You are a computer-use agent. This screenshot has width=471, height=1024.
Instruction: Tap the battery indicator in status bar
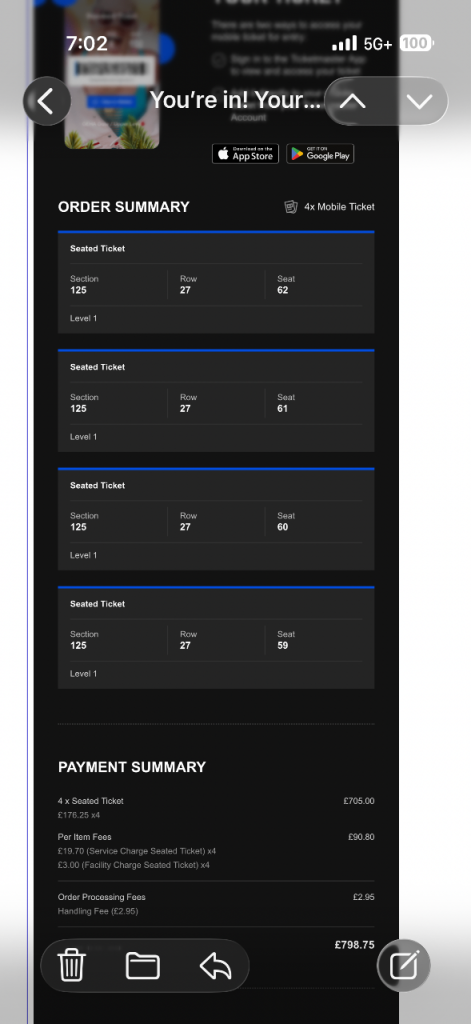(x=416, y=44)
